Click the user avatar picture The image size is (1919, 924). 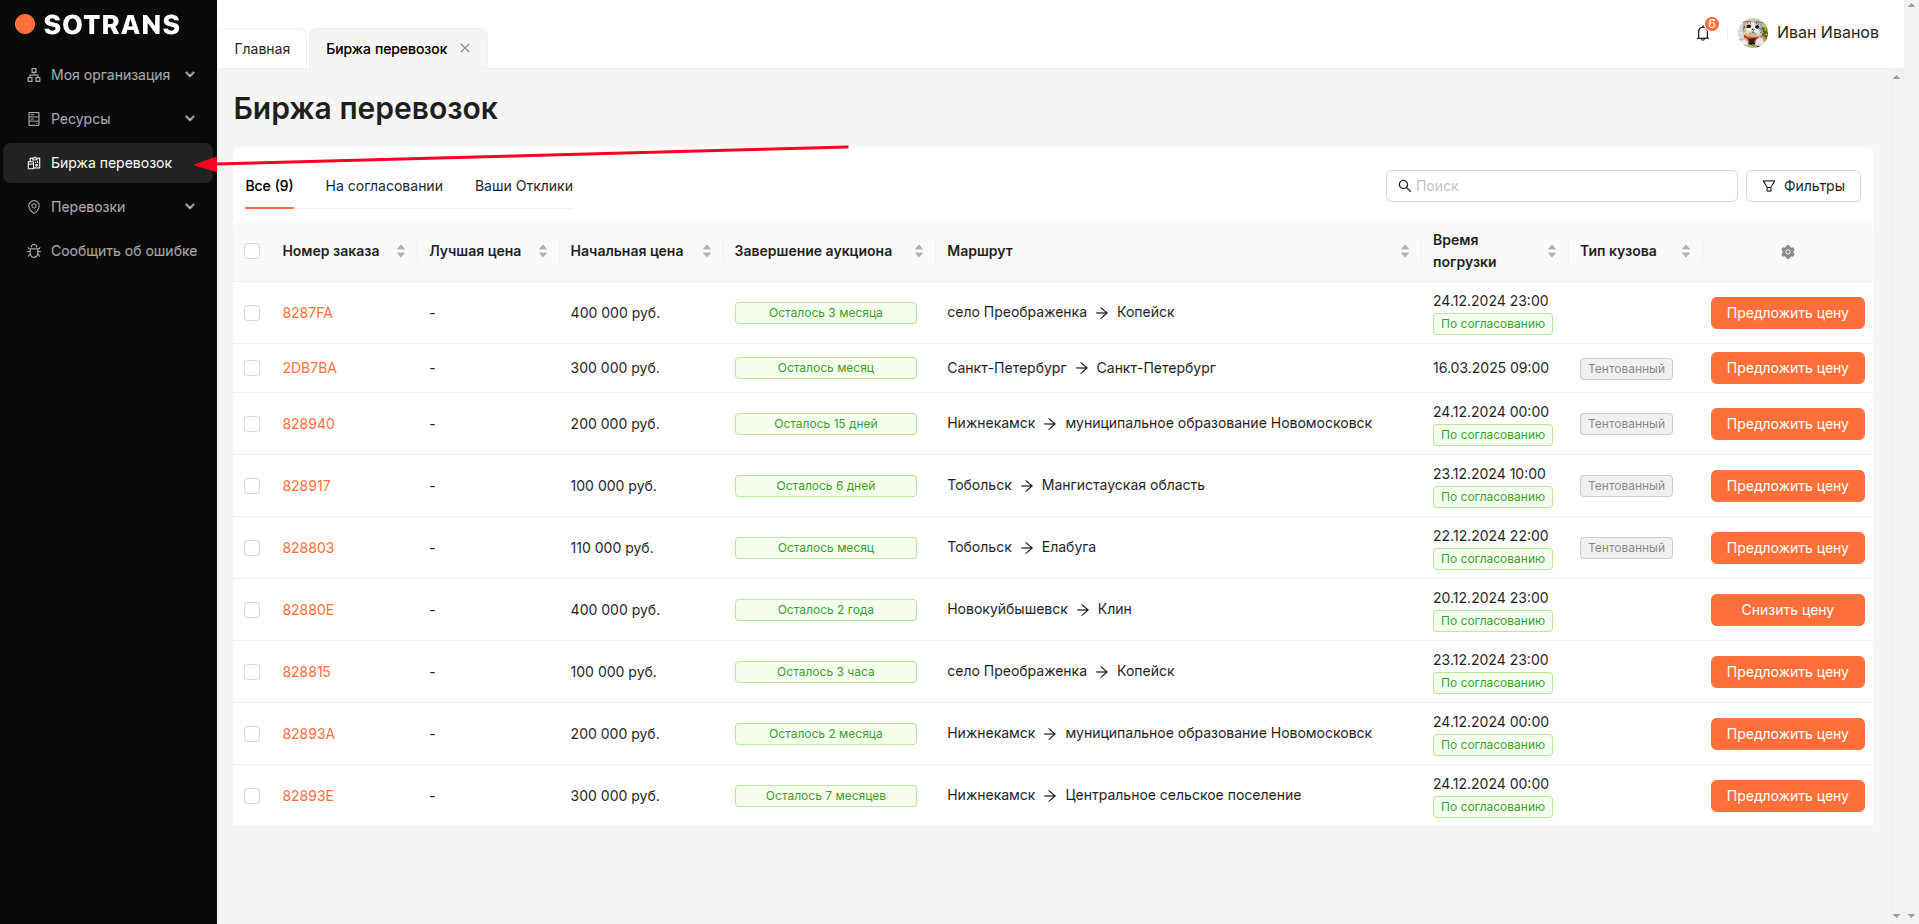pyautogui.click(x=1752, y=33)
